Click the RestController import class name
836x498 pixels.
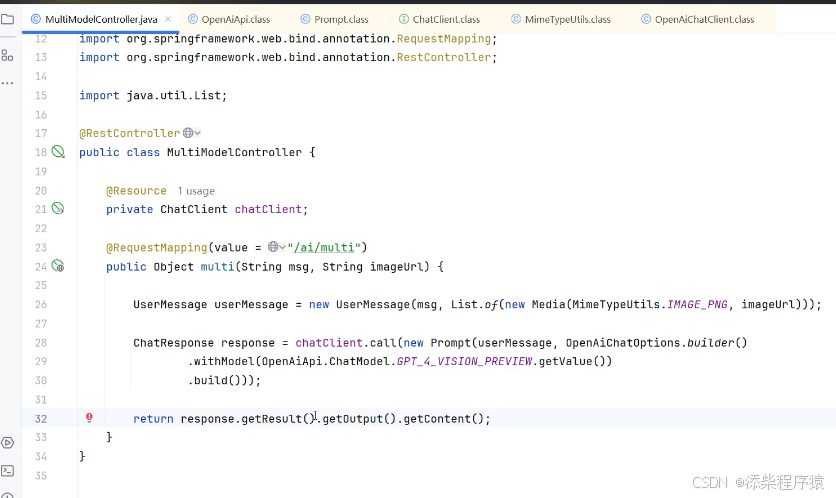click(444, 57)
